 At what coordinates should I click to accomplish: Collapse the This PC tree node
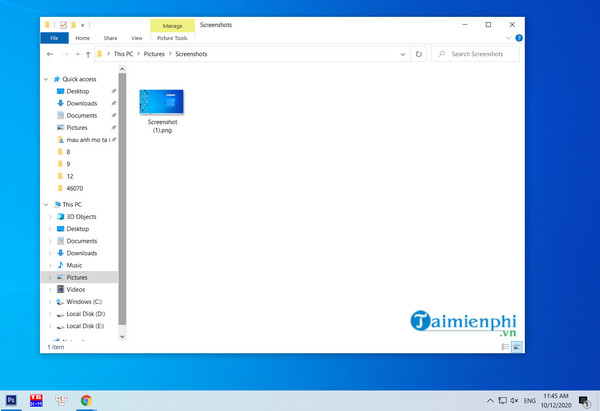(x=46, y=205)
